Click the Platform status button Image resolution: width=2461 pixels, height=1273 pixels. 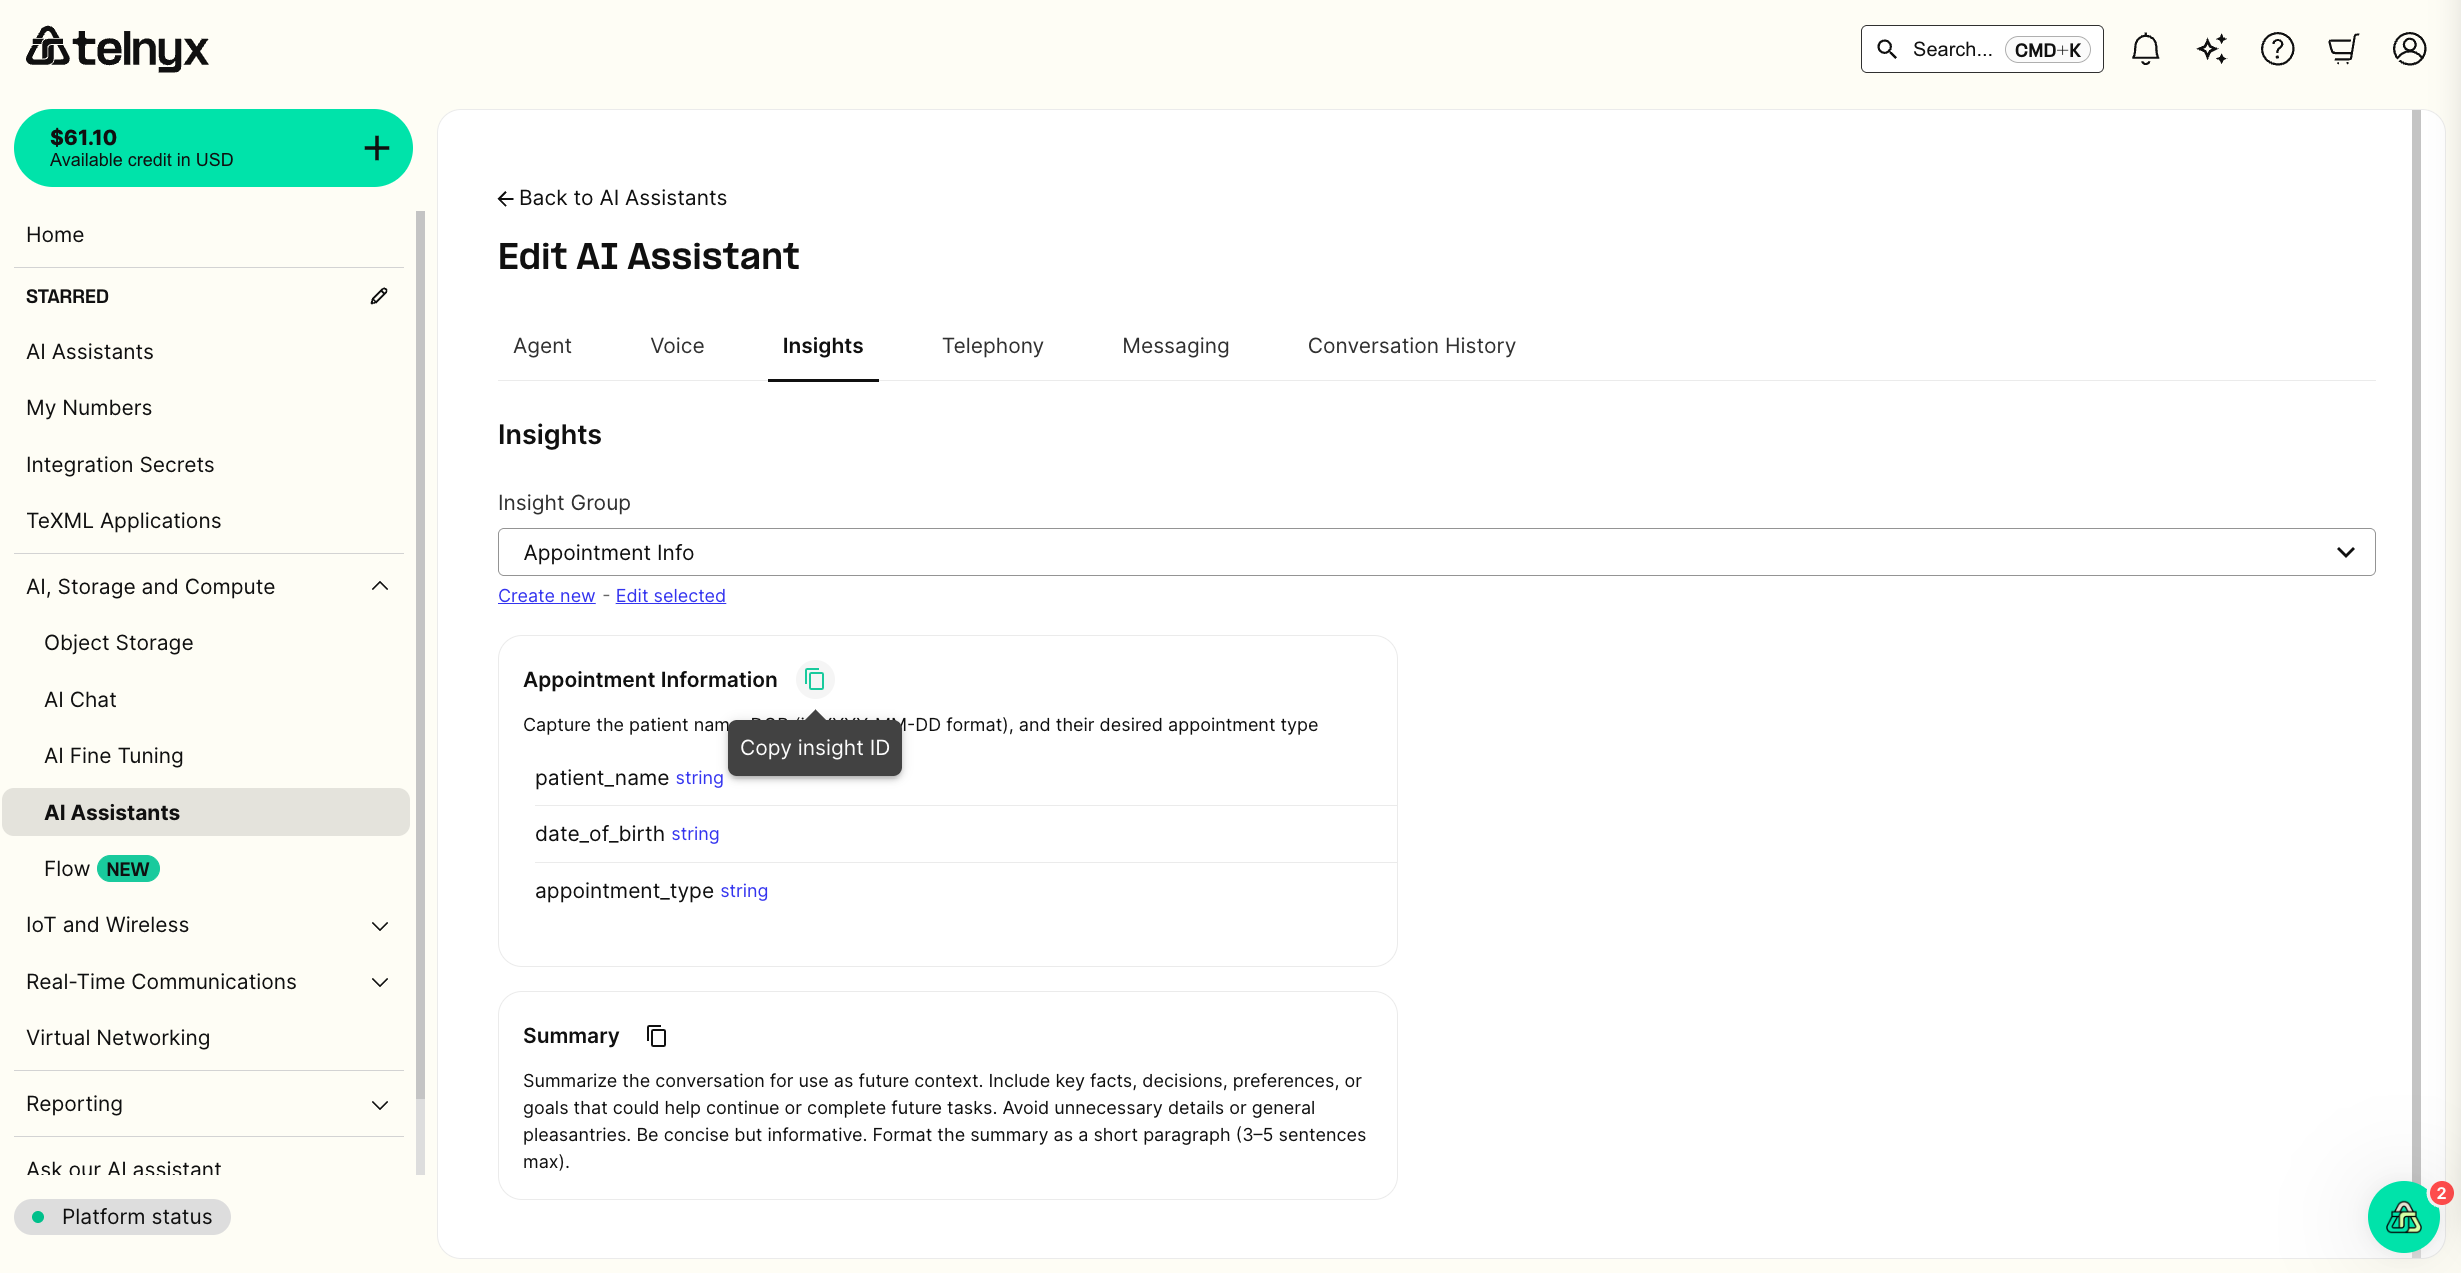pos(122,1217)
